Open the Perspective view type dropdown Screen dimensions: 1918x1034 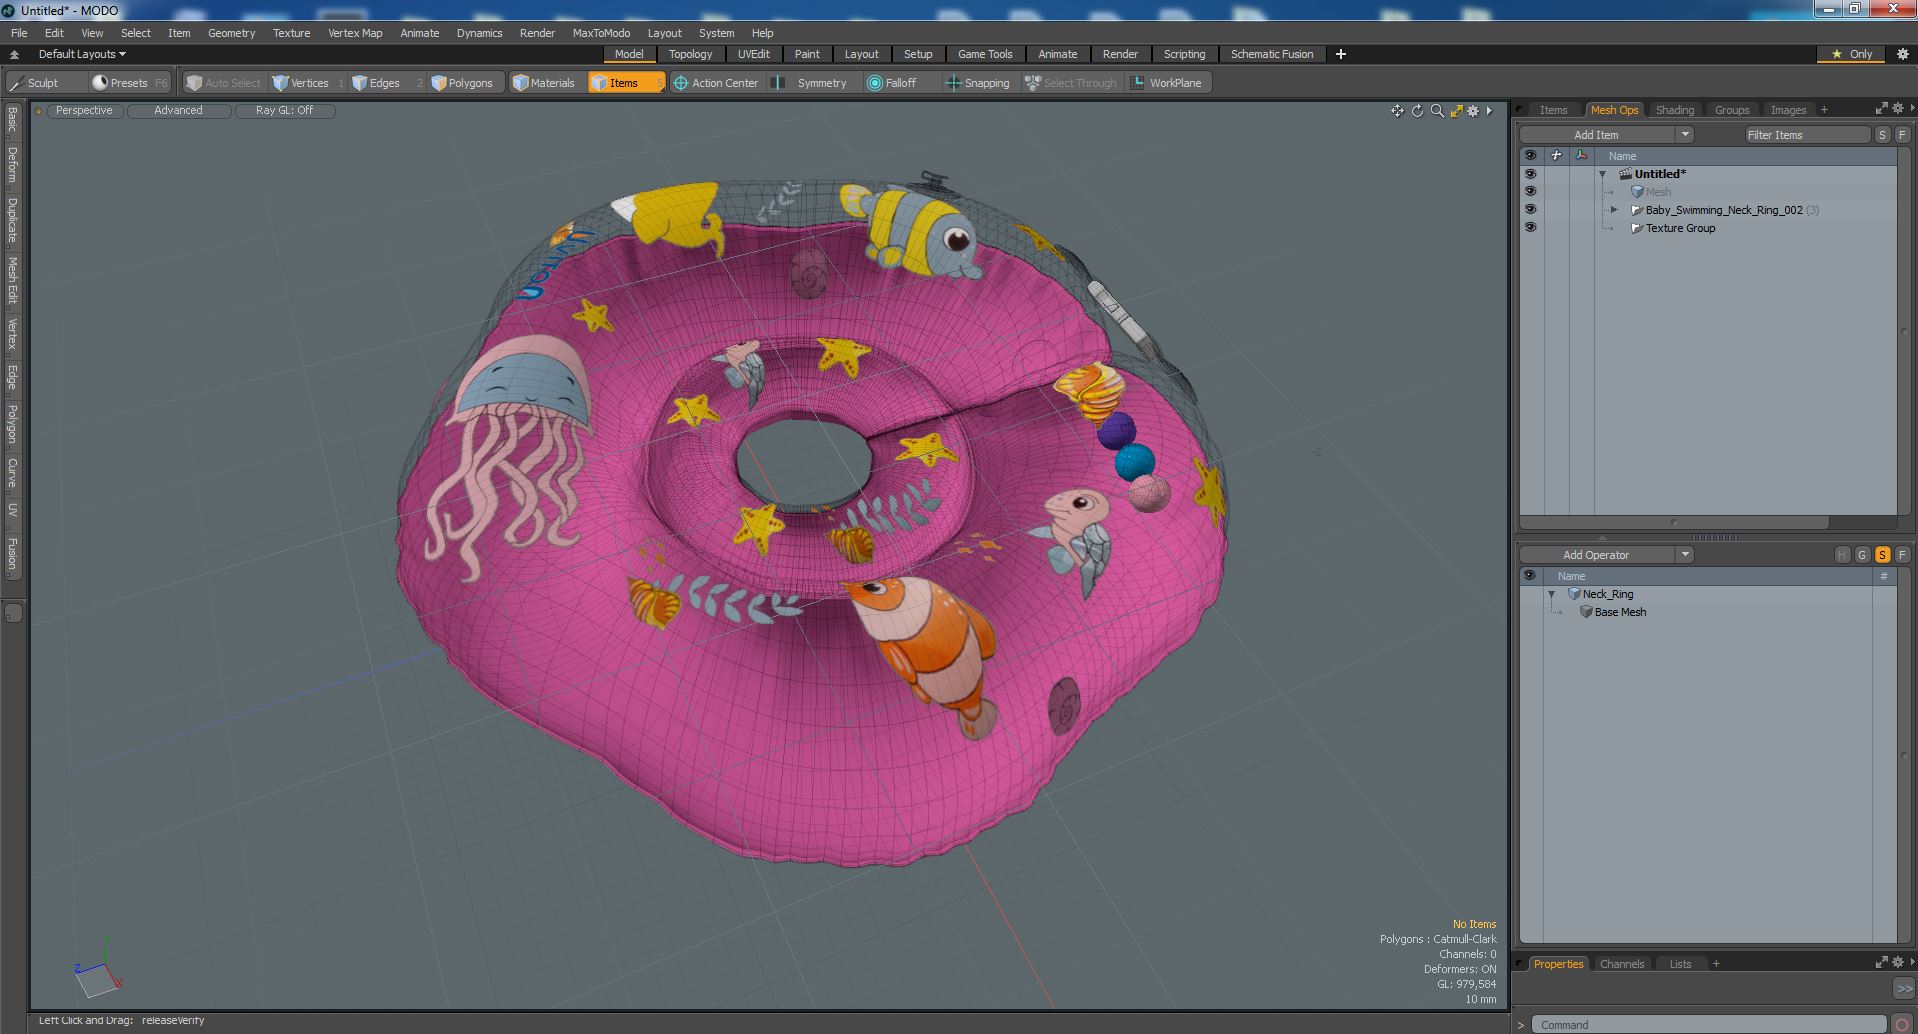tap(84, 111)
